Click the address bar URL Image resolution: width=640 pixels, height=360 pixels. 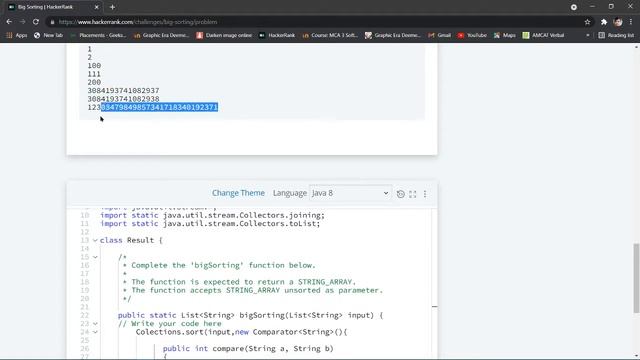(x=138, y=22)
